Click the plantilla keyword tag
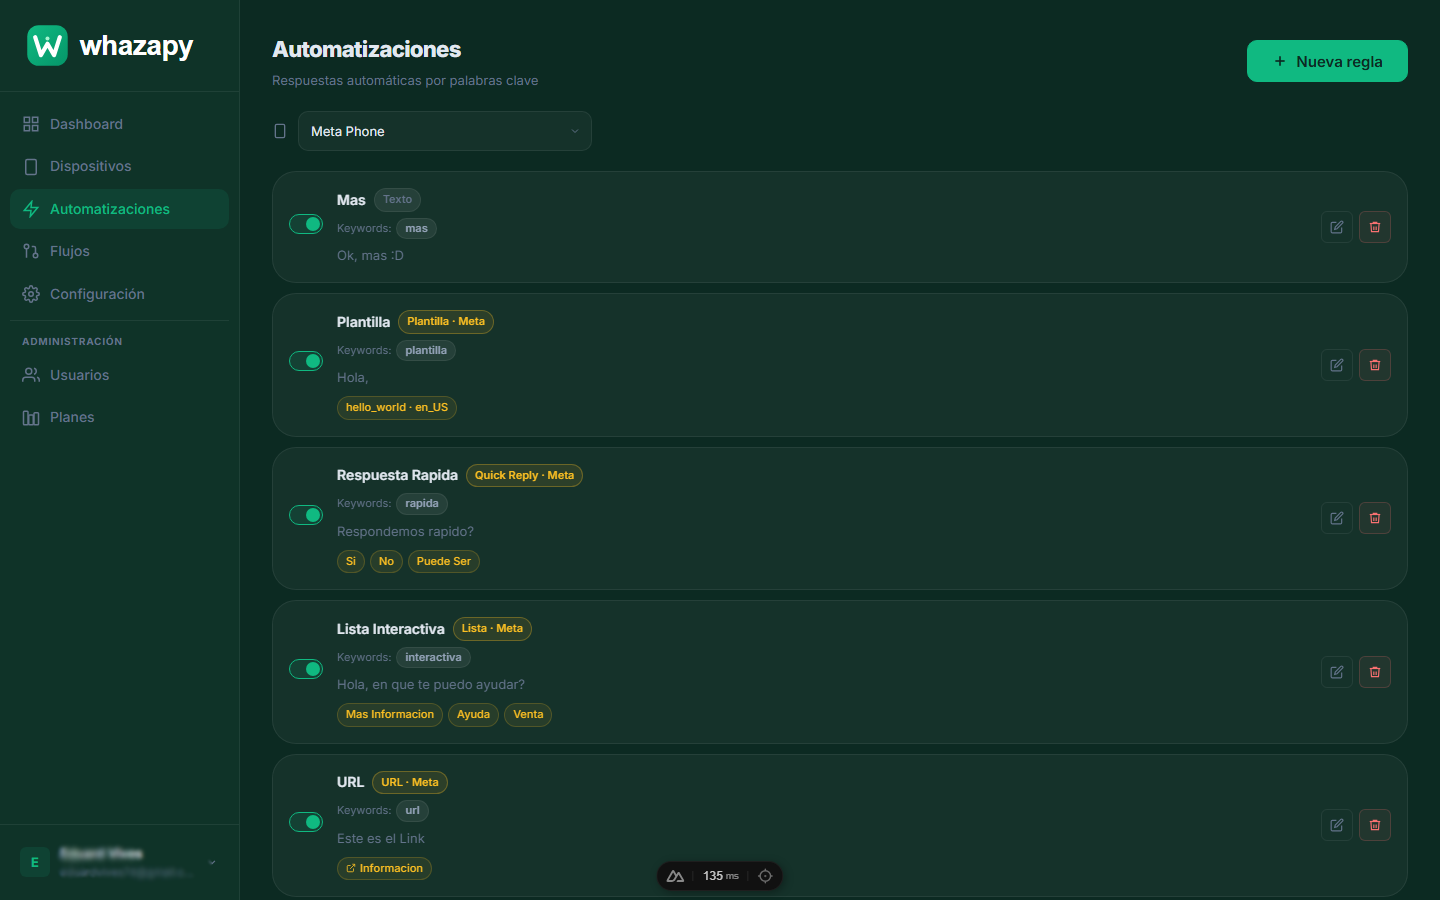 tap(426, 350)
